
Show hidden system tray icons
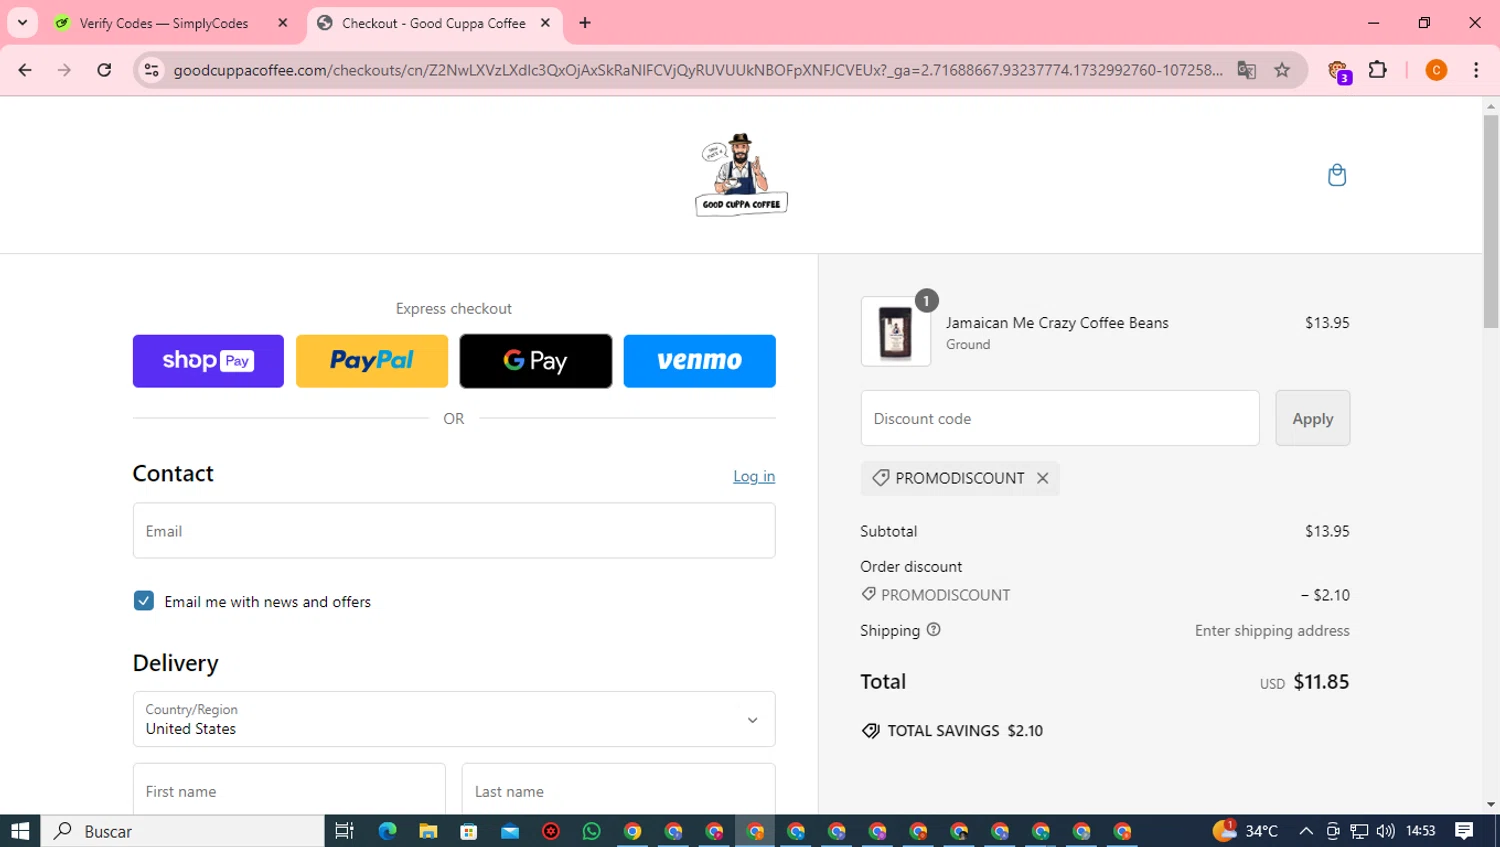[x=1306, y=831]
